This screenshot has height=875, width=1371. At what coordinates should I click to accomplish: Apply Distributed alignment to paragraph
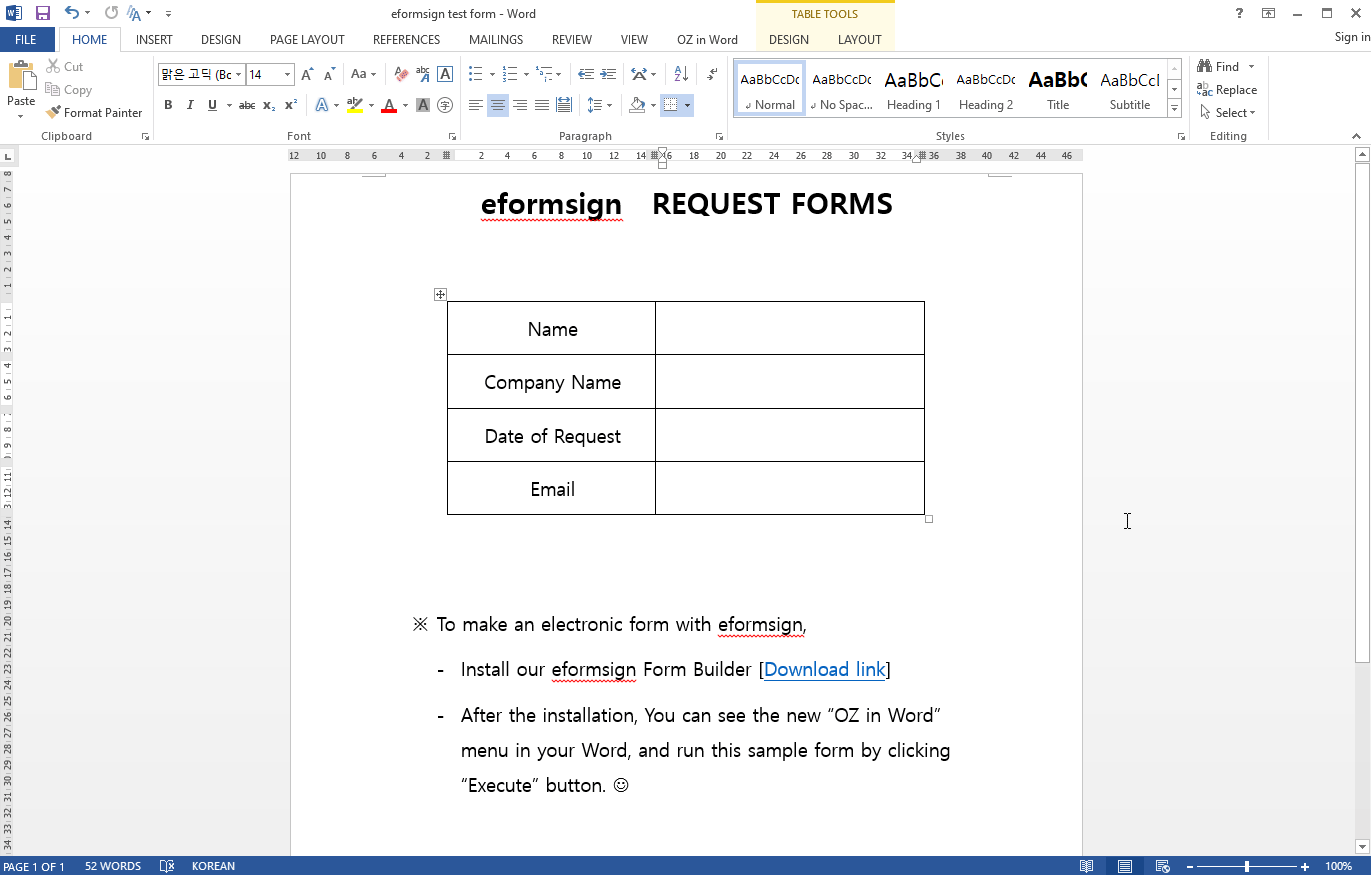point(564,105)
